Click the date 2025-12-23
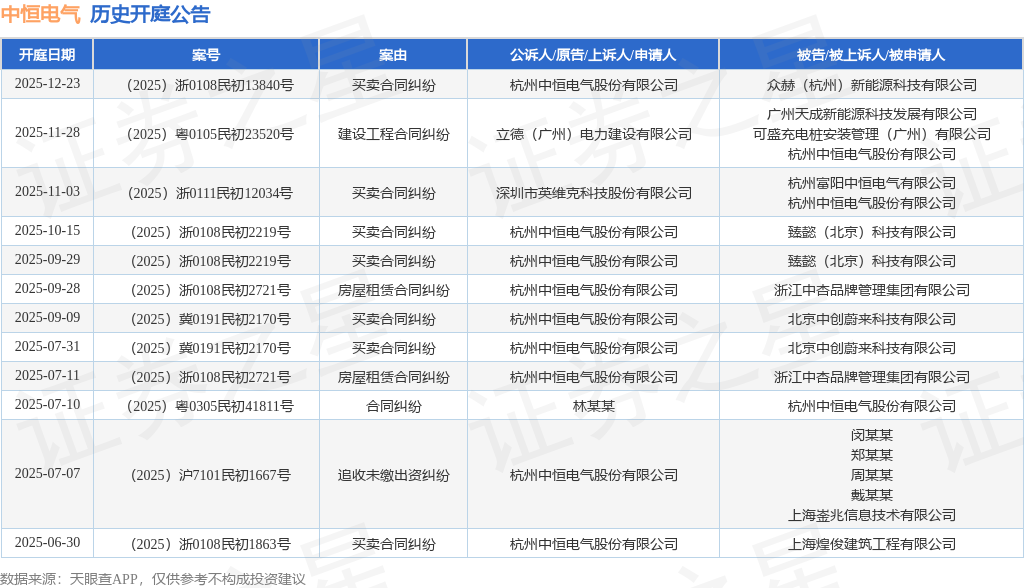 point(47,84)
